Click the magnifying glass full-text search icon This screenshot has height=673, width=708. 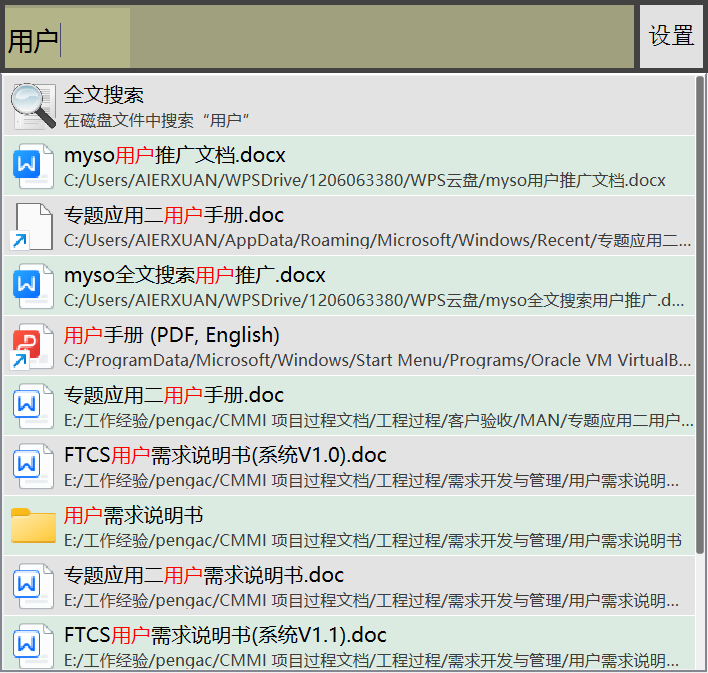tap(33, 106)
